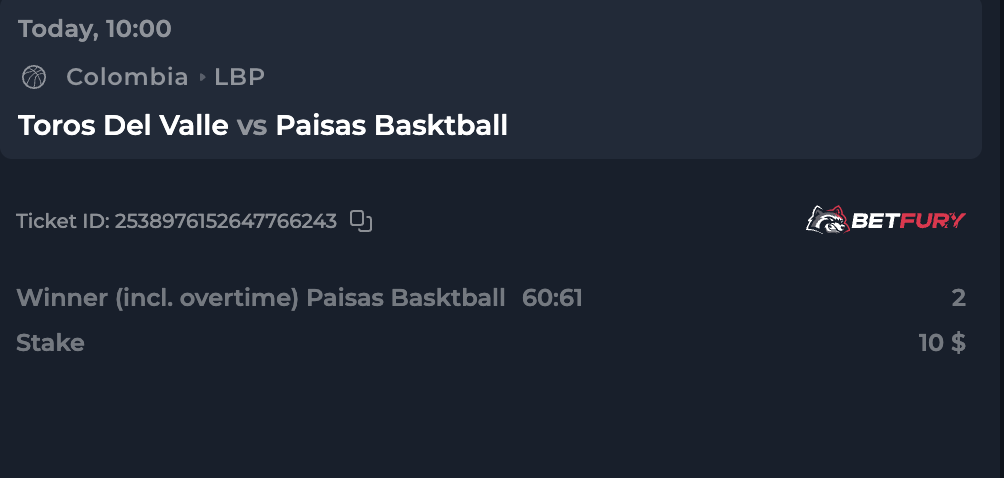Click the vs separator between teams
The image size is (1004, 478).
click(x=252, y=126)
